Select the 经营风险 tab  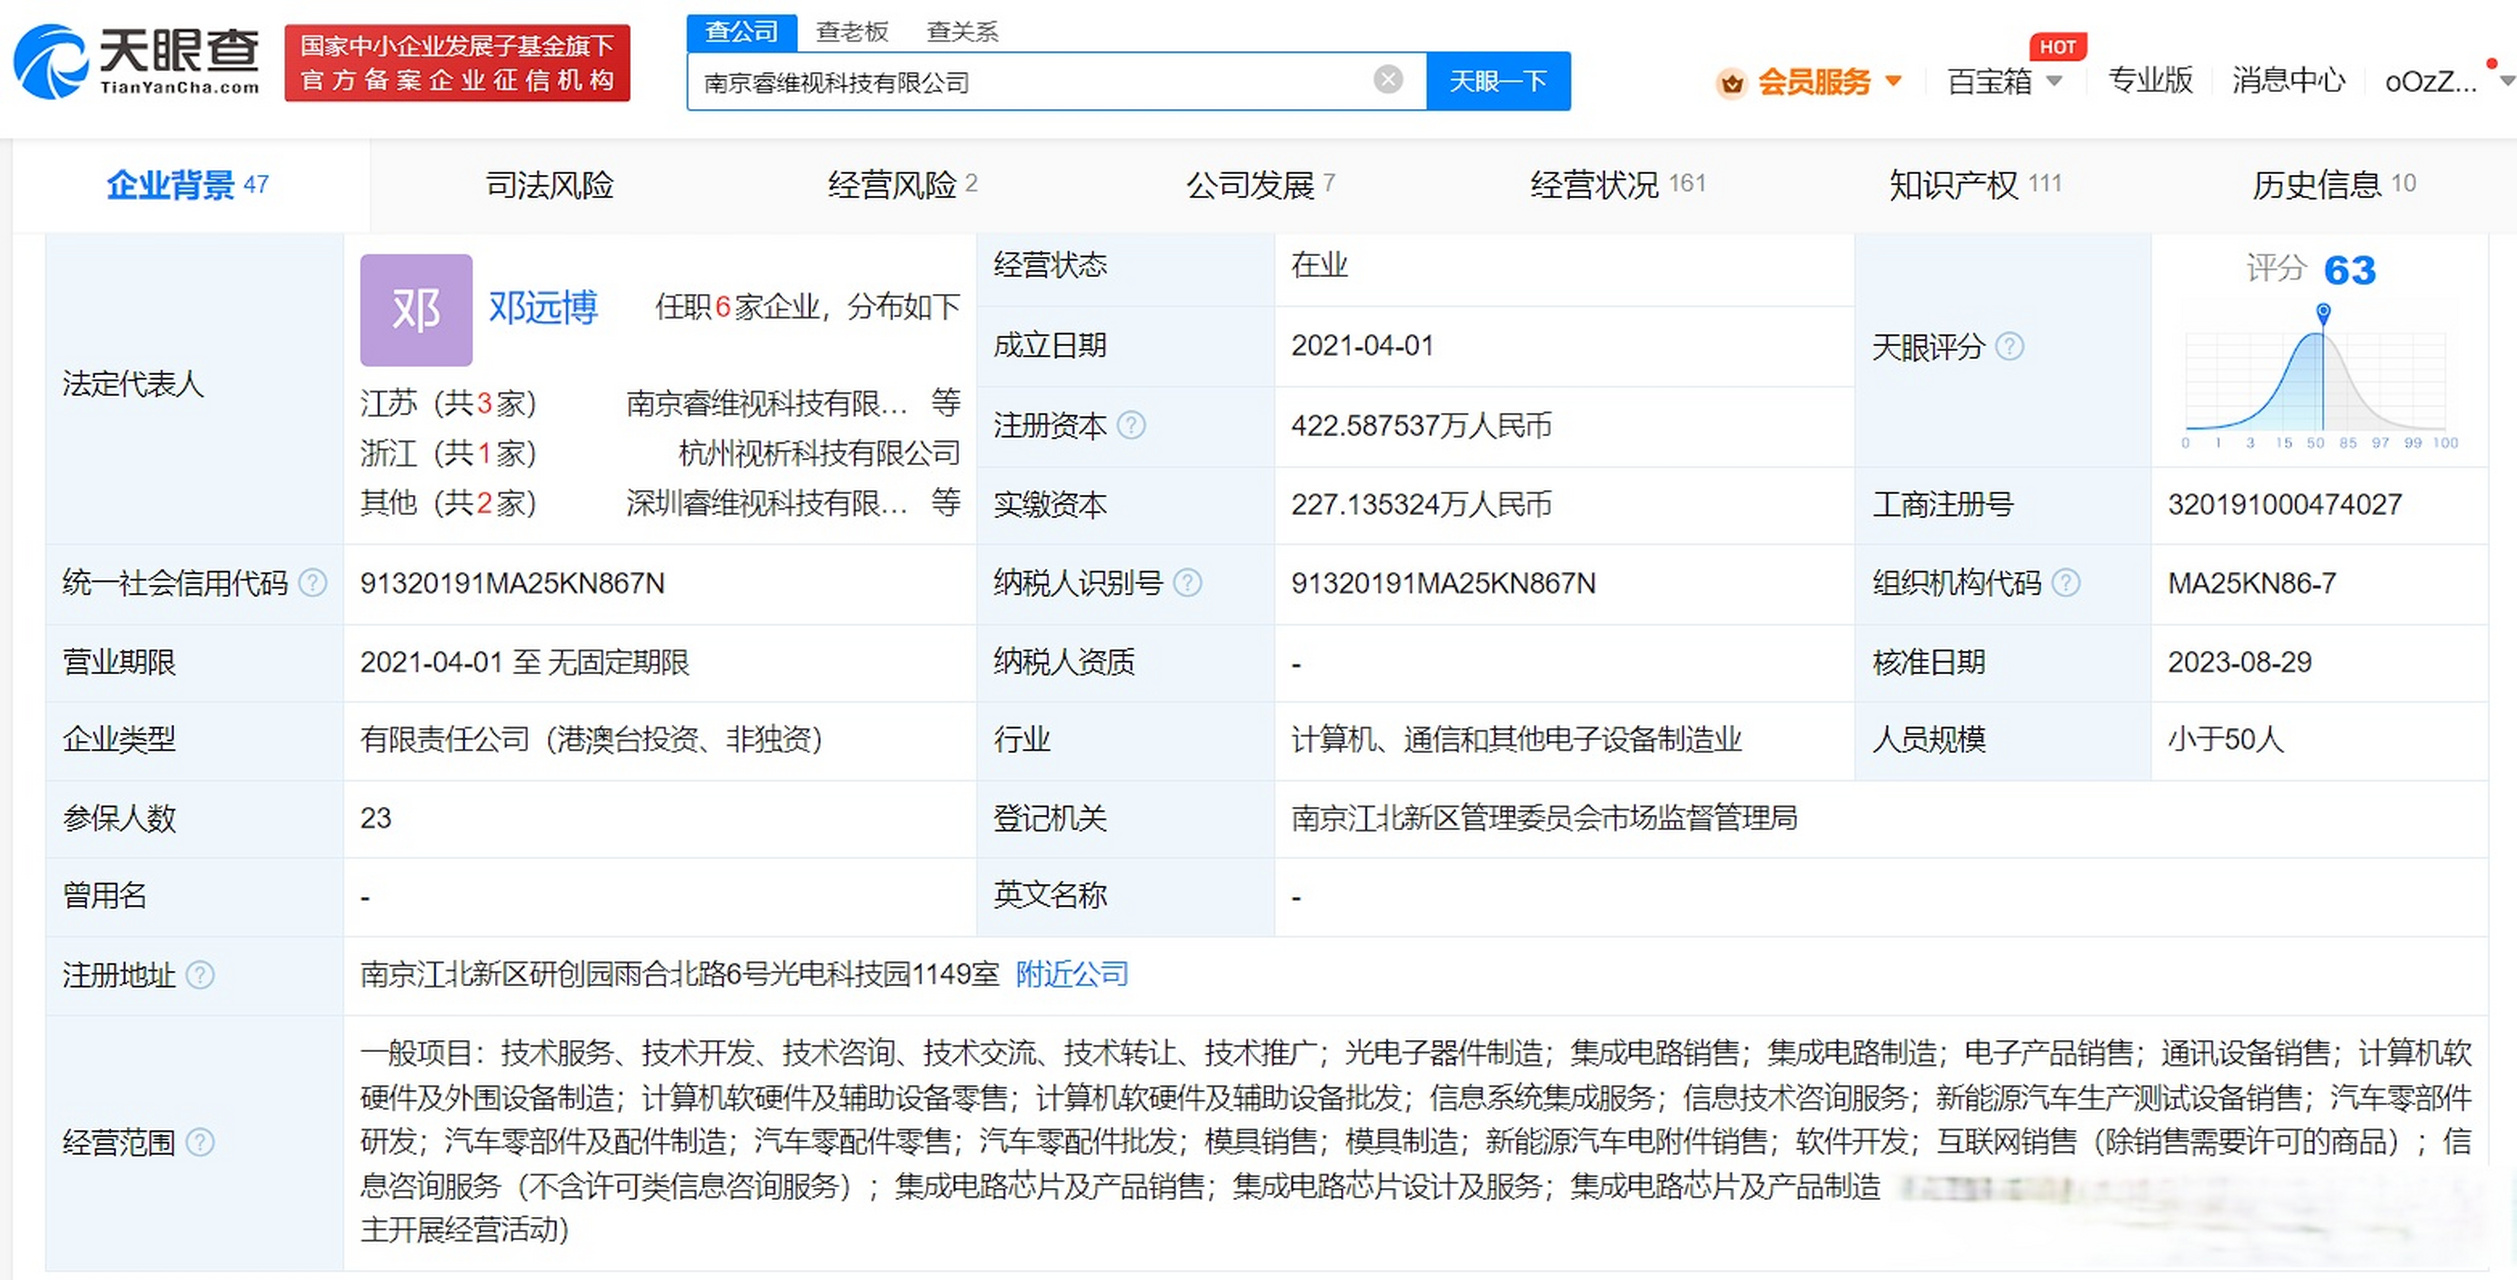click(x=902, y=185)
